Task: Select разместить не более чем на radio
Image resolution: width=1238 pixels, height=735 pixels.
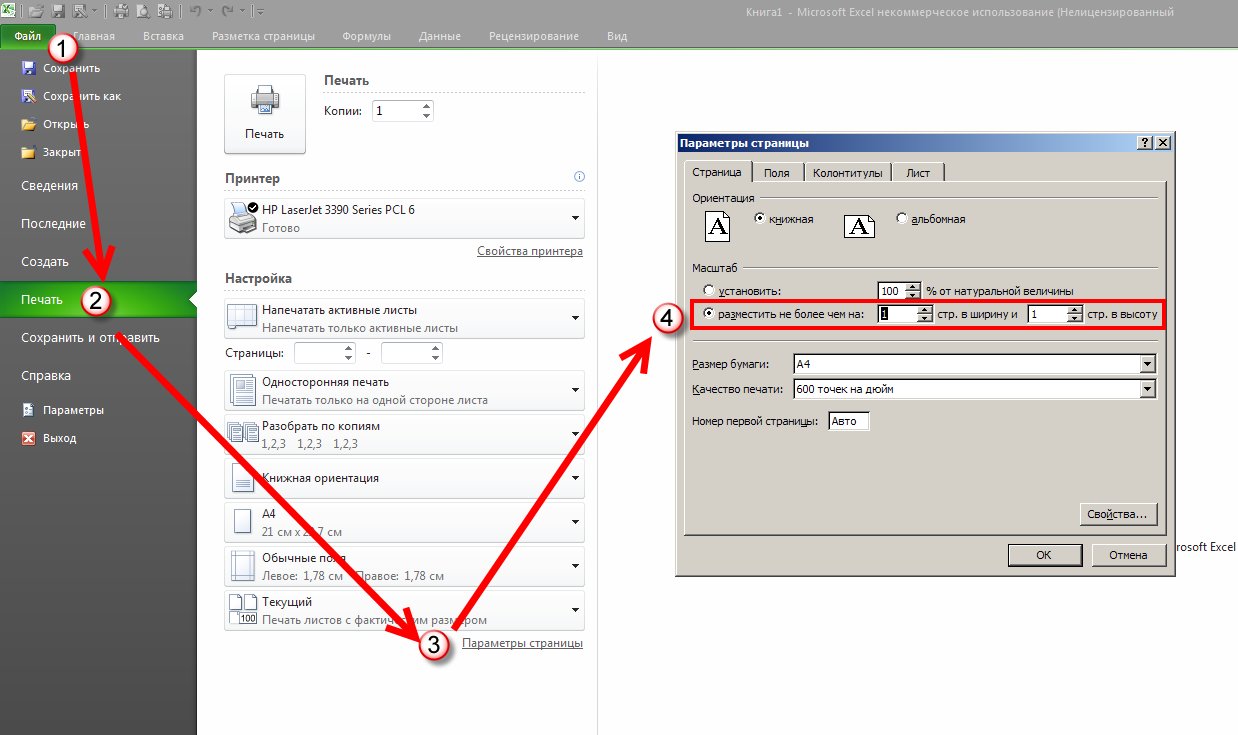Action: click(x=709, y=315)
